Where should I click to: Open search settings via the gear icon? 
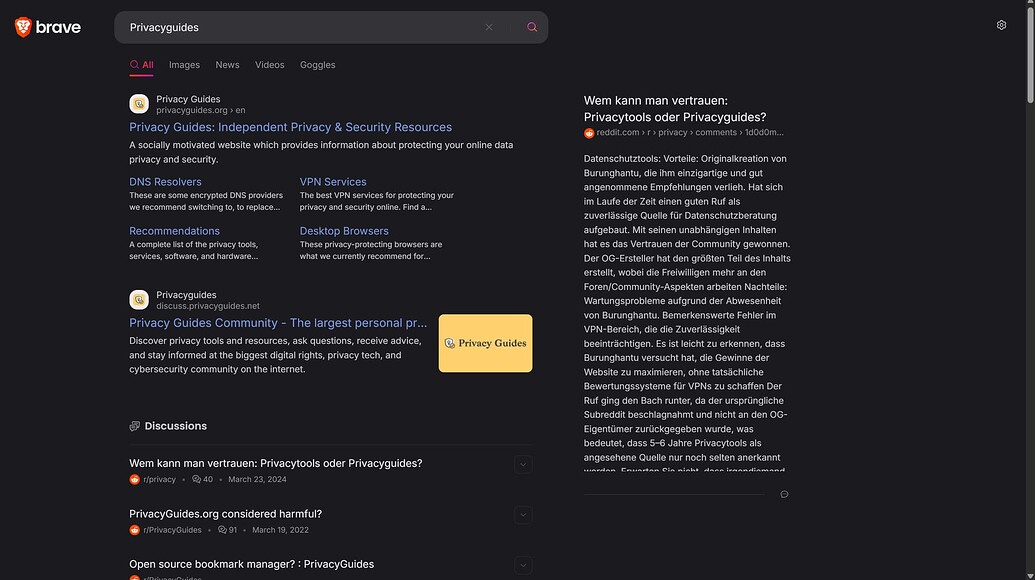tap(1000, 23)
